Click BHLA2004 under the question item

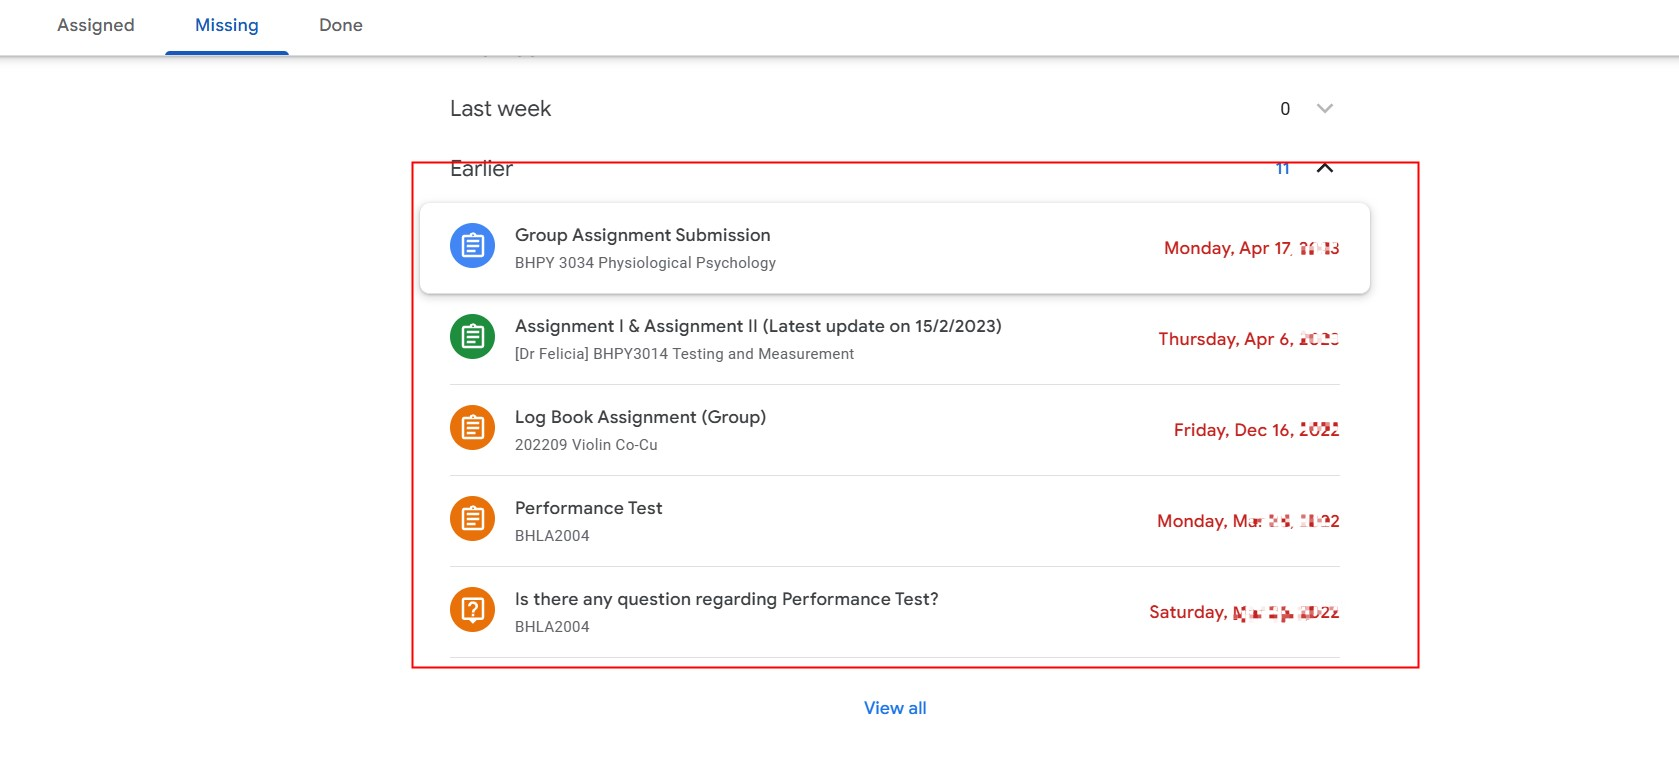click(x=552, y=627)
